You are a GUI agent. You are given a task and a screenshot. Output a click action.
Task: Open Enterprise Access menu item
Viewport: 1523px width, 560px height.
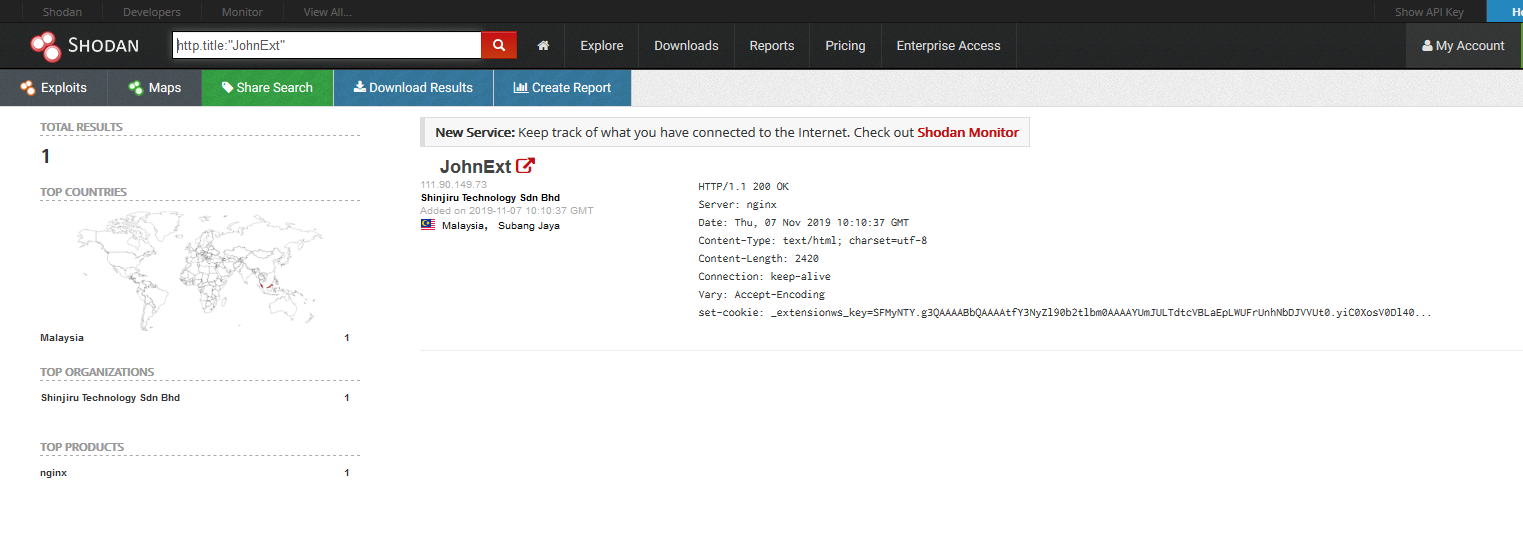[x=948, y=46]
